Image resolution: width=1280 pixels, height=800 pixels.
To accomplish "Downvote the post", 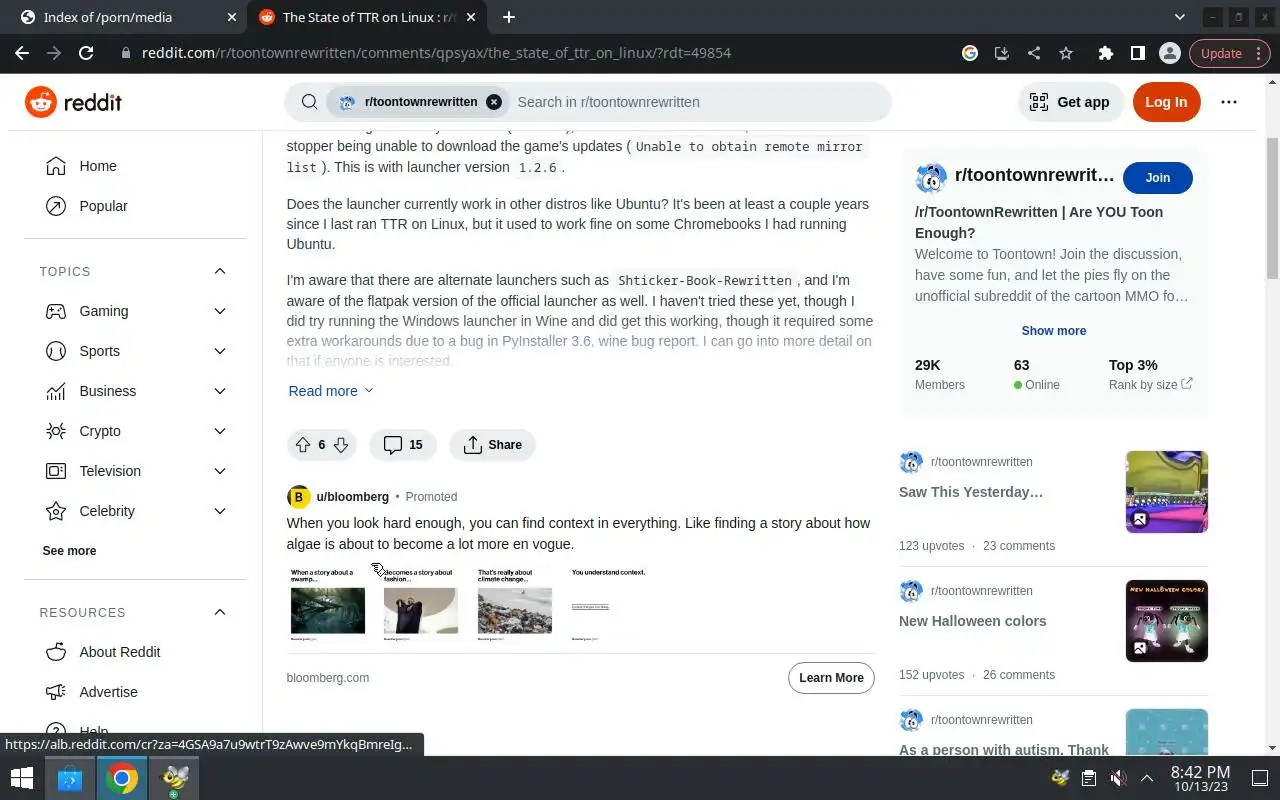I will tap(341, 445).
